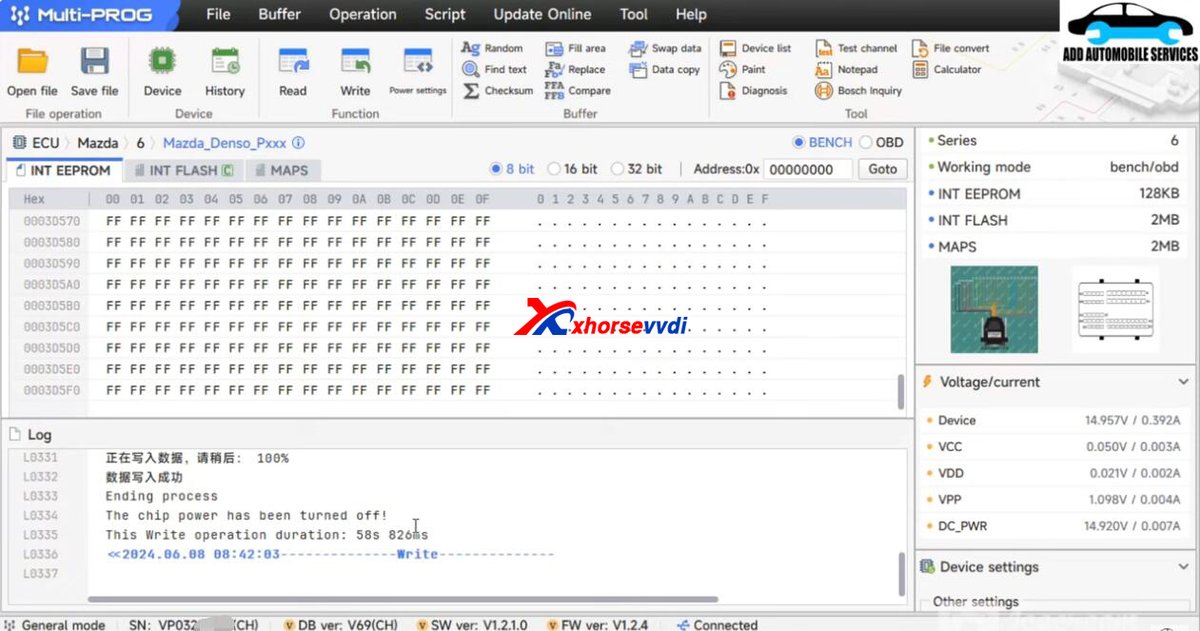
Task: Open the Operation menu
Action: point(363,14)
